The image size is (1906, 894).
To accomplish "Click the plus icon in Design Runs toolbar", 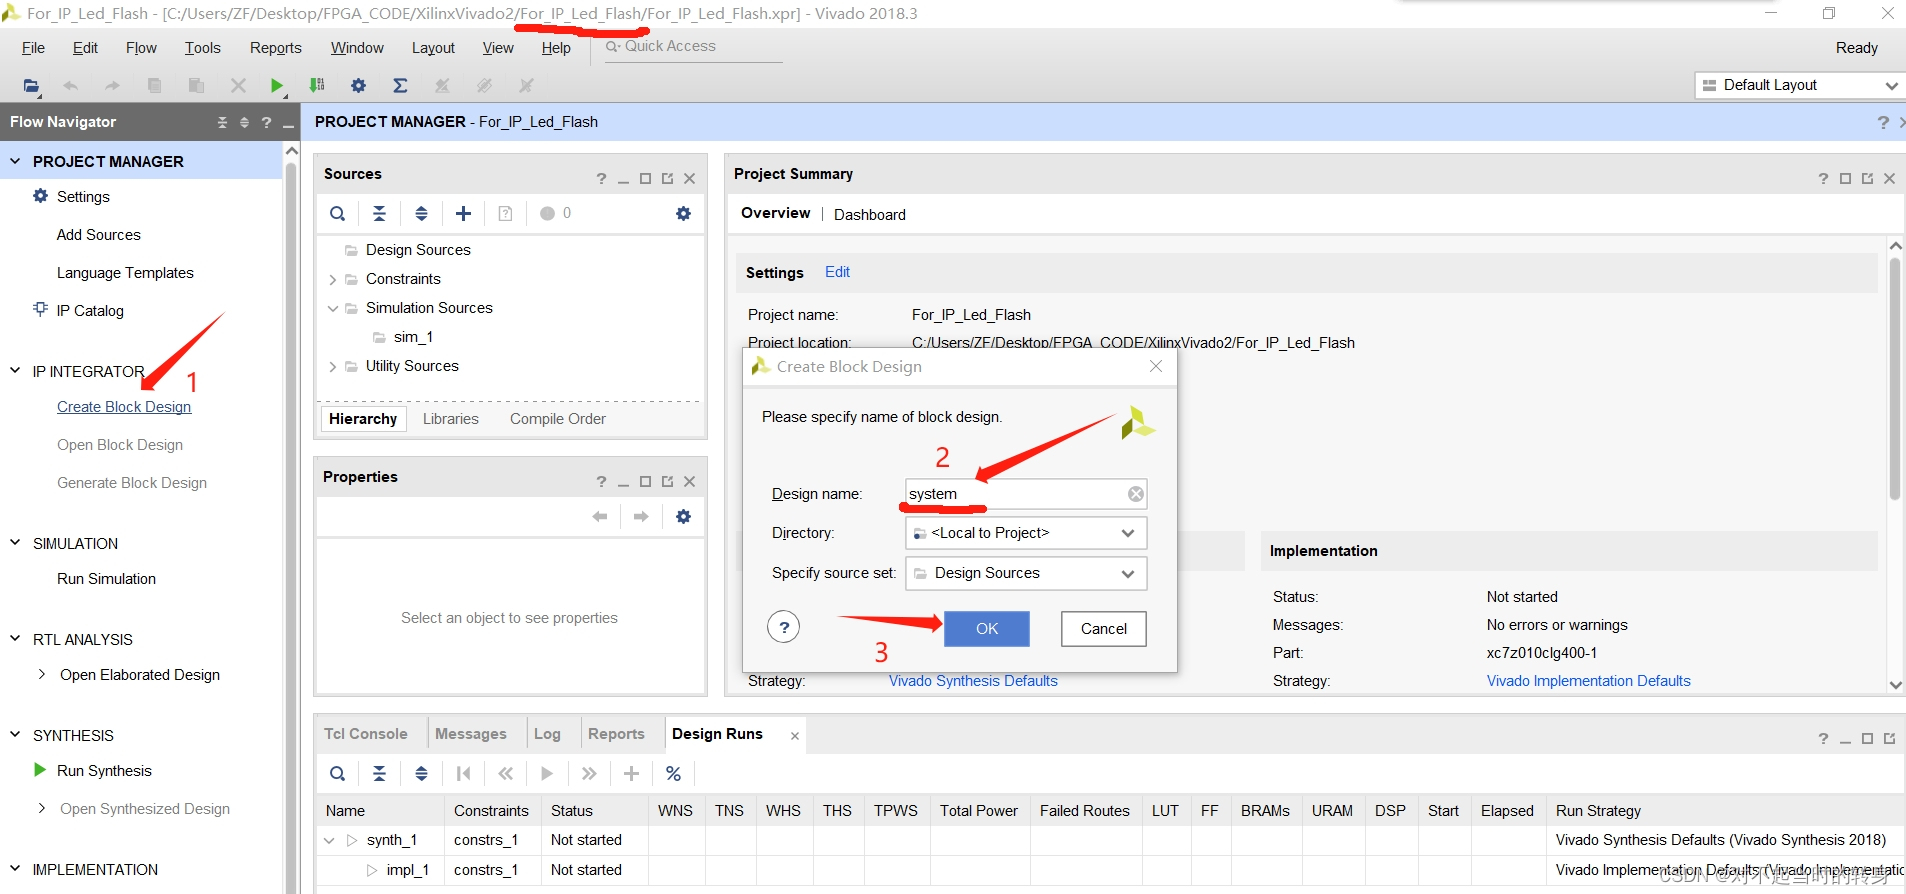I will click(631, 773).
